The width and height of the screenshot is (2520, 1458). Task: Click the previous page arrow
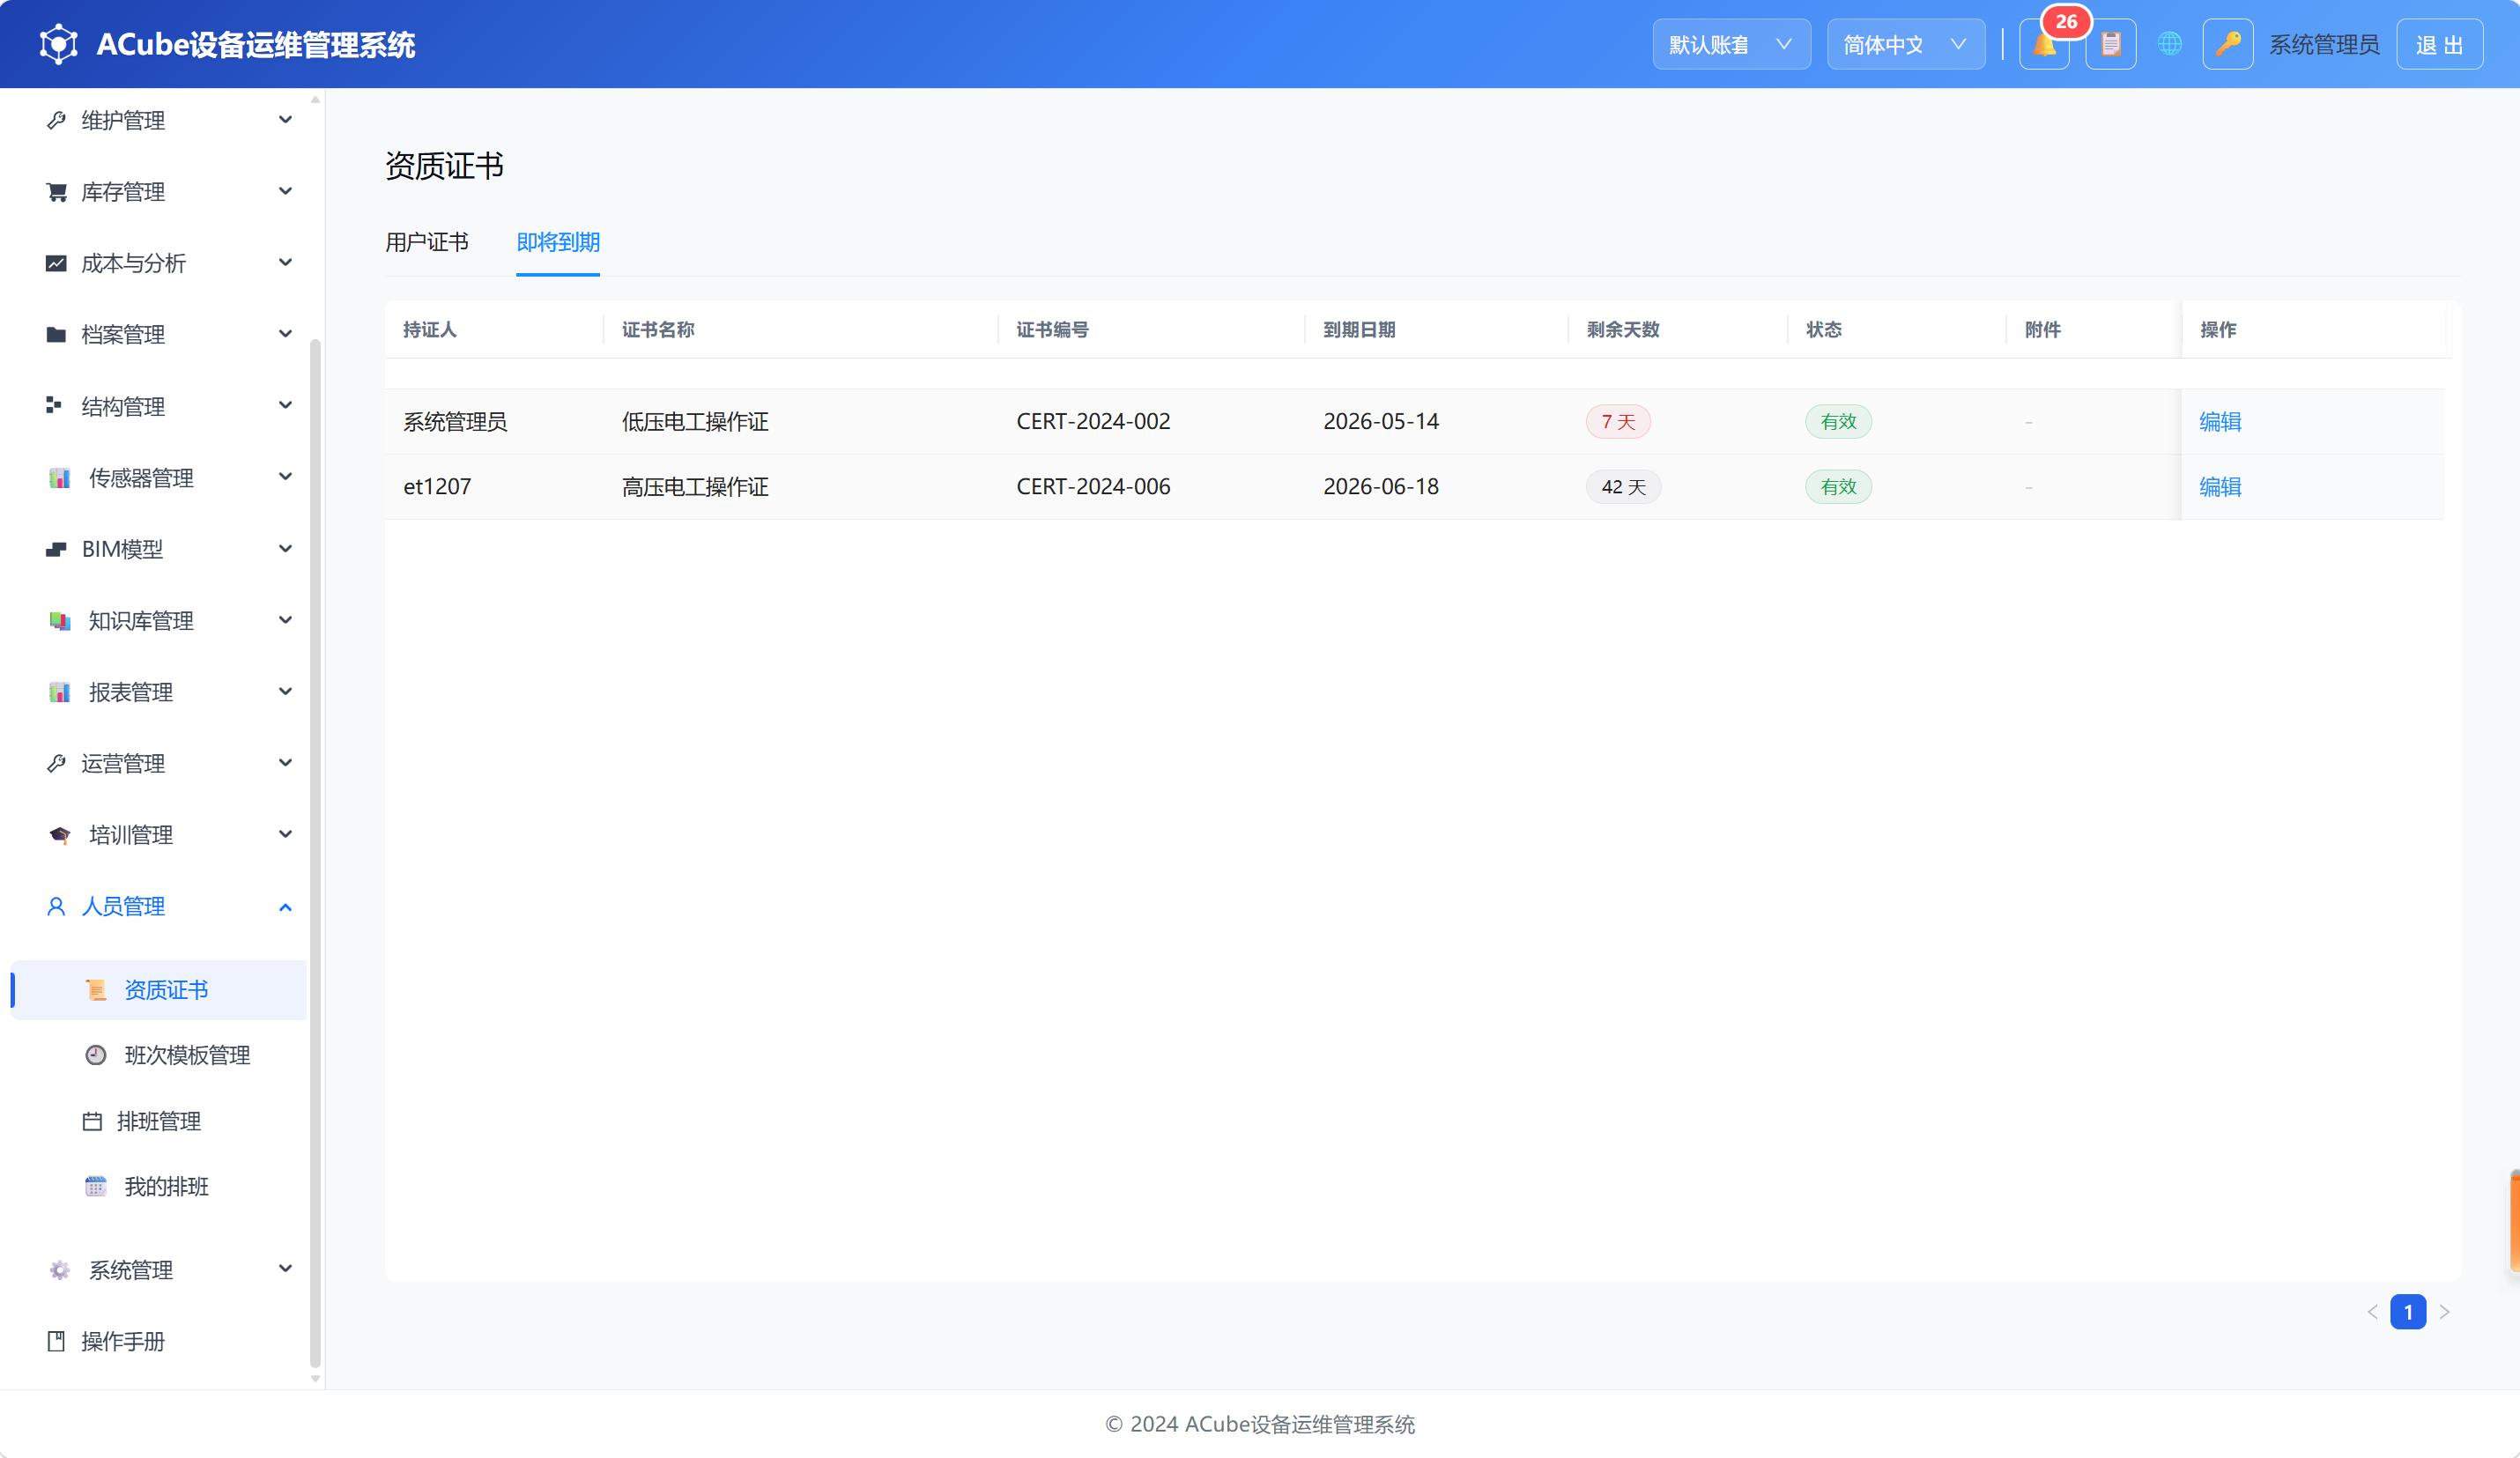(x=2372, y=1312)
